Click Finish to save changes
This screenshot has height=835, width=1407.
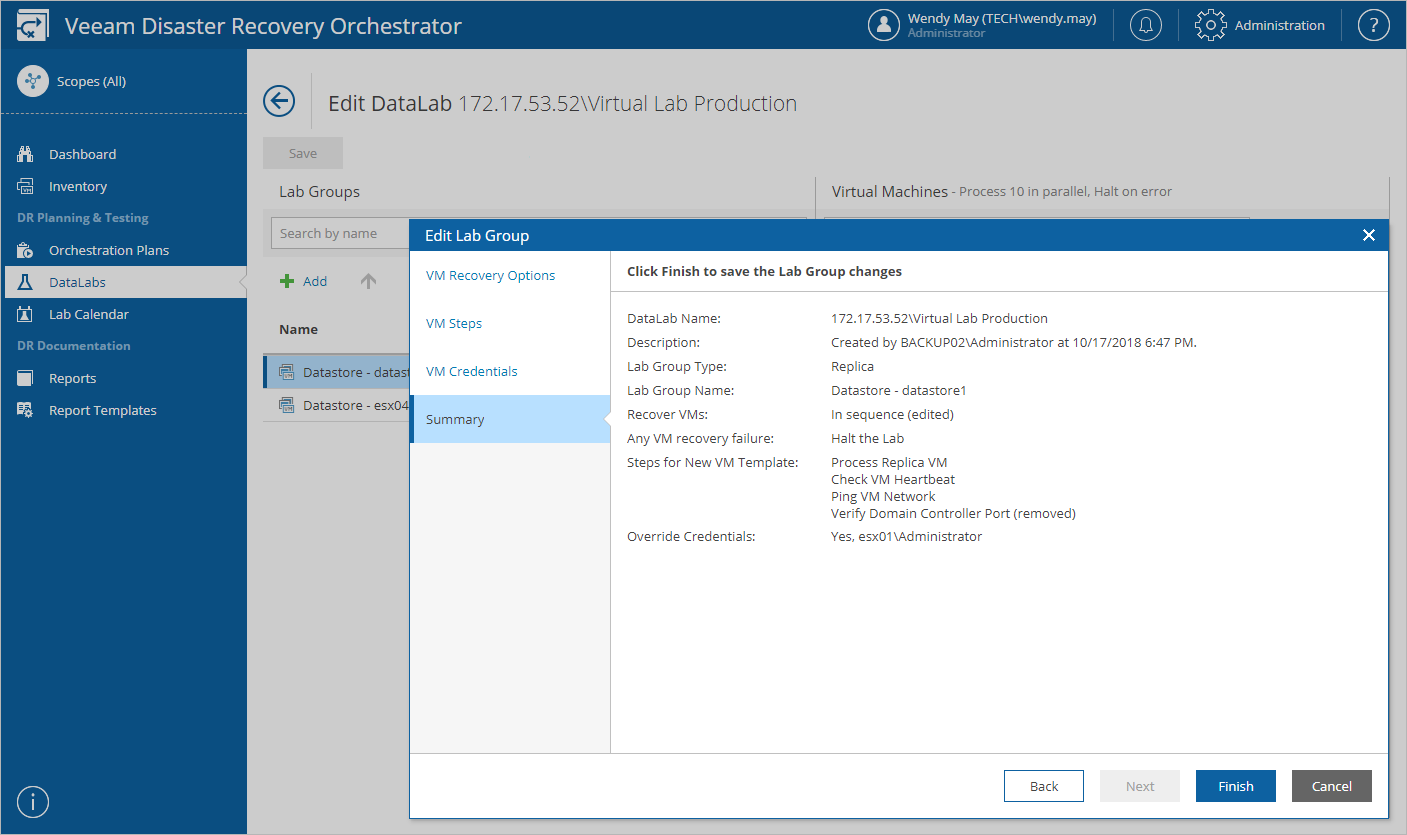coord(1236,786)
